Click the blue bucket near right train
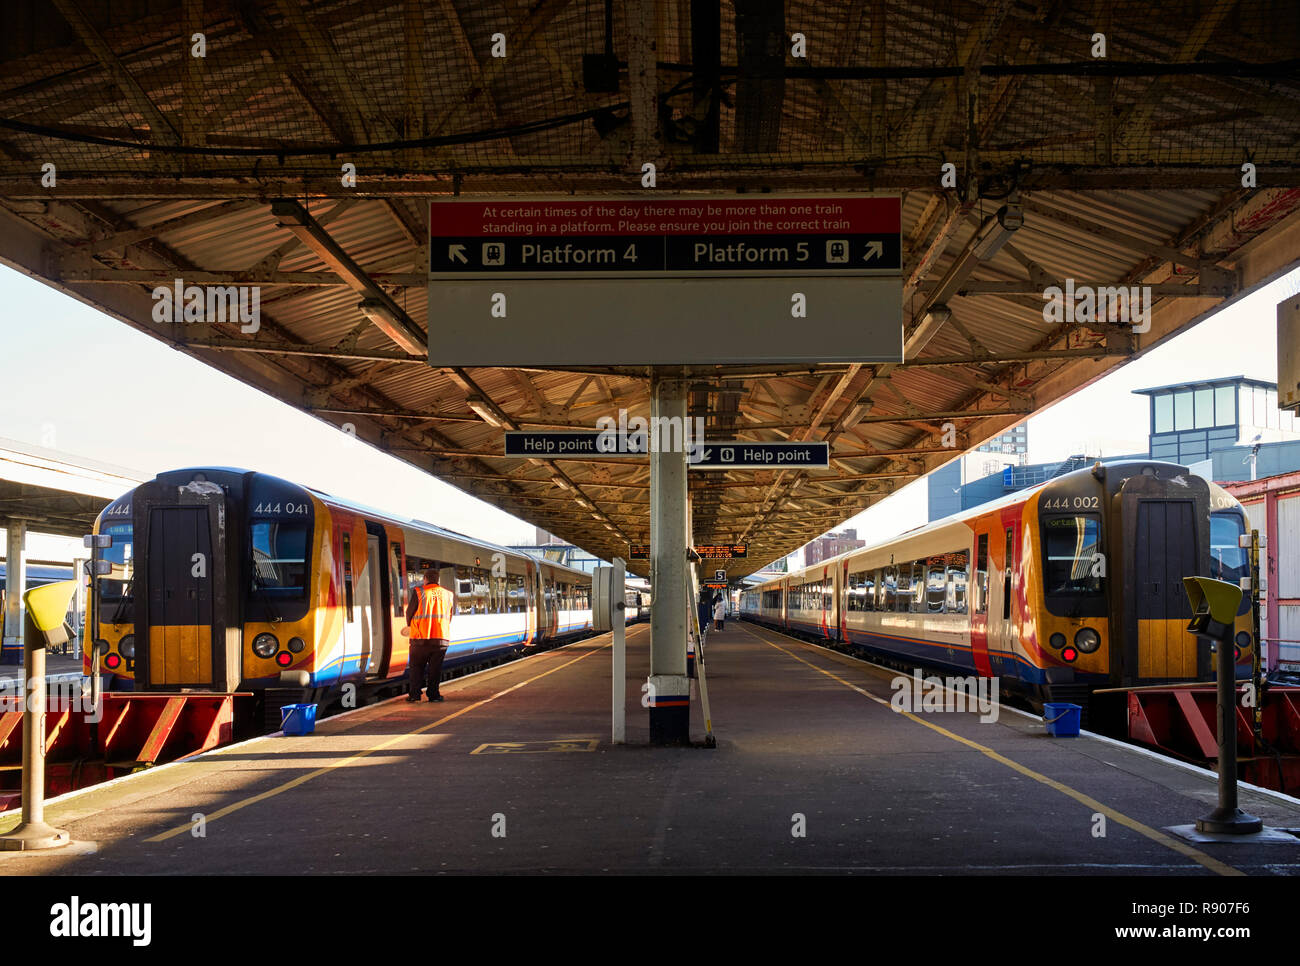This screenshot has height=966, width=1300. coord(1061,720)
